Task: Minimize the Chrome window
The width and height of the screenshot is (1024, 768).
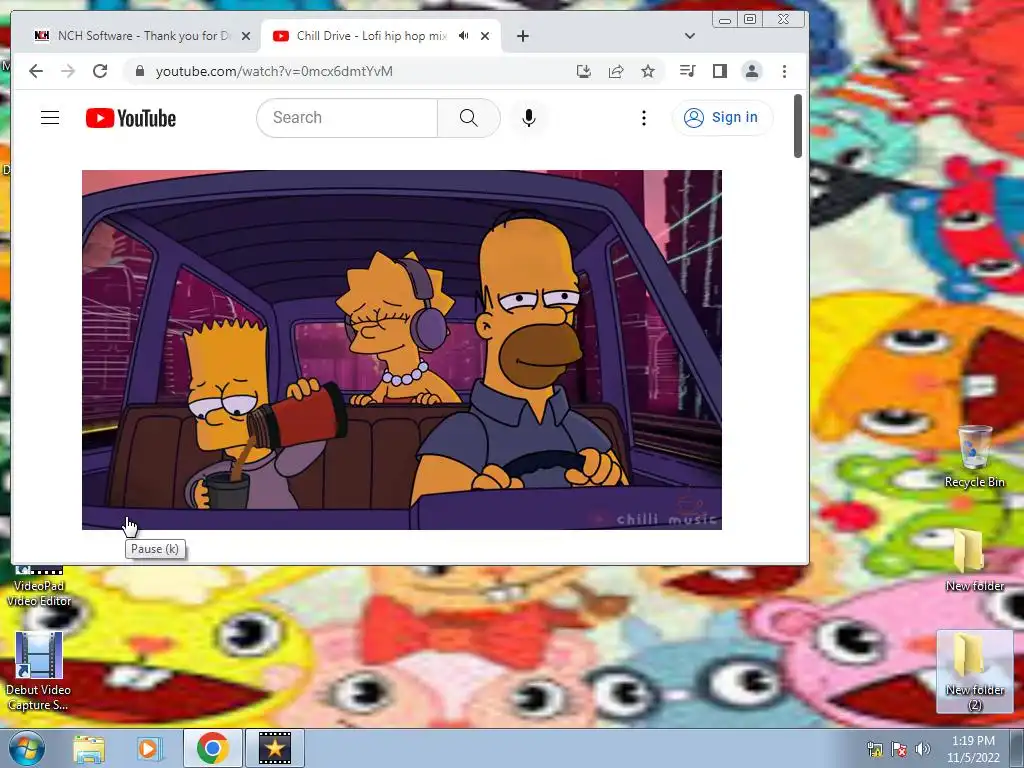Action: coord(724,20)
